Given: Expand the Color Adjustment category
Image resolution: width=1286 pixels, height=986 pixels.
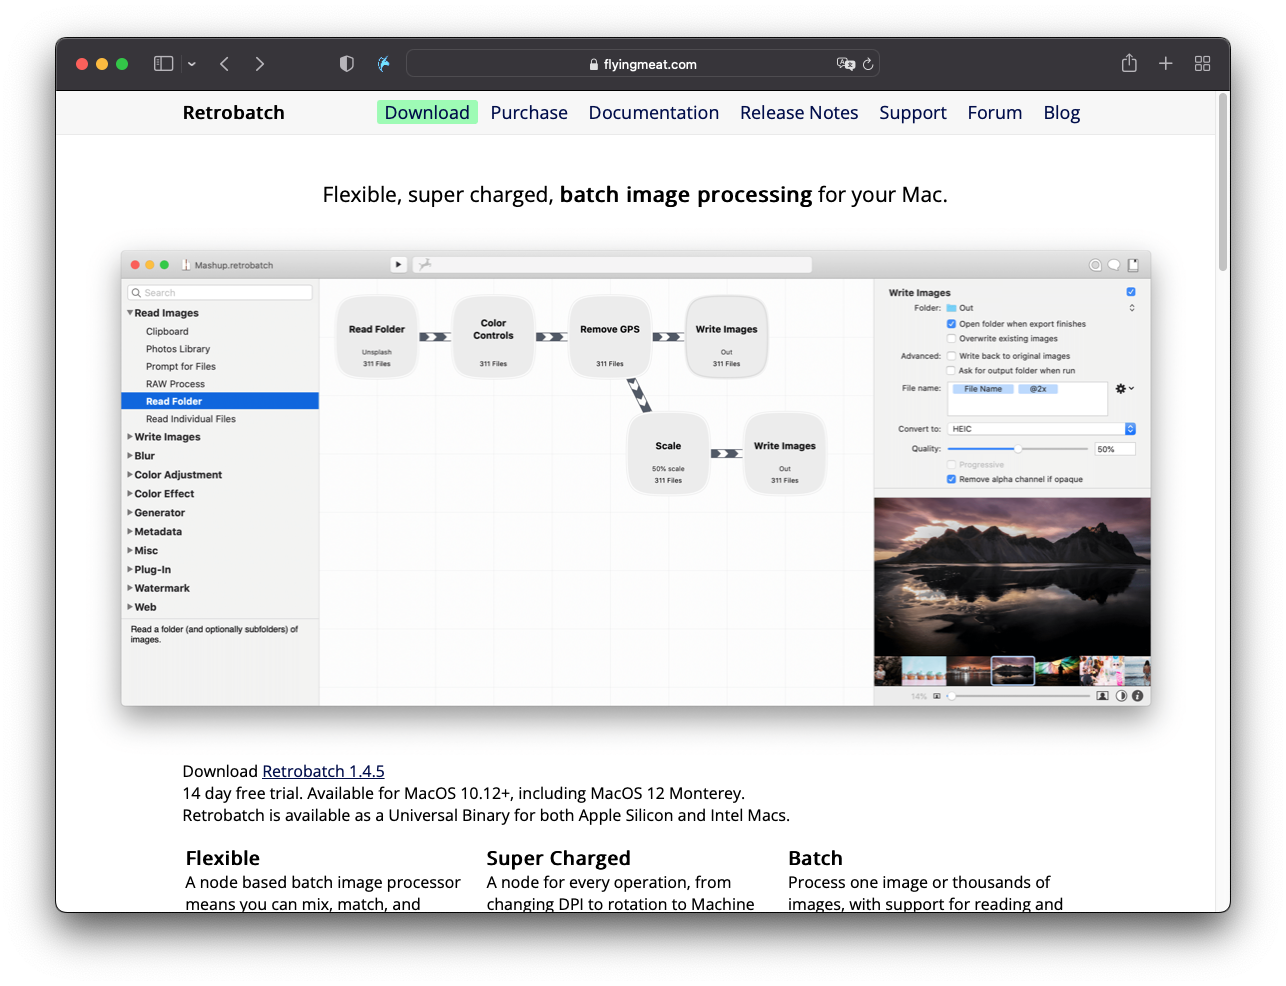Looking at the screenshot, I should (130, 475).
